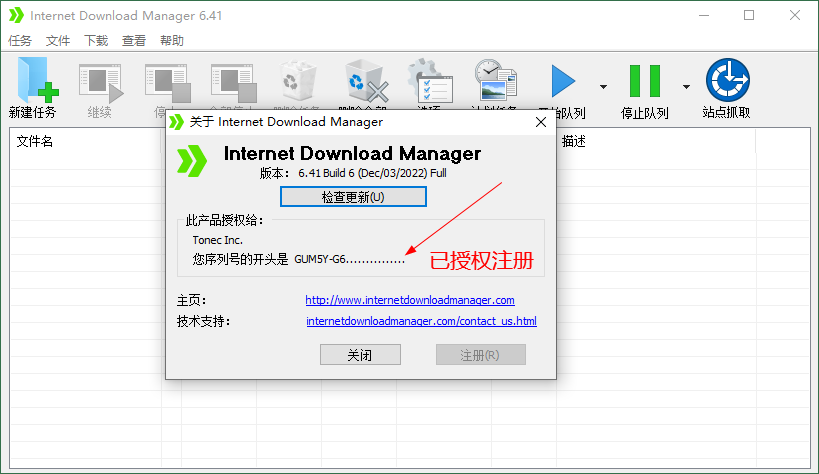Screen dimensions: 819x474
Task: Click the IDM logo in About dialog
Action: coord(192,161)
